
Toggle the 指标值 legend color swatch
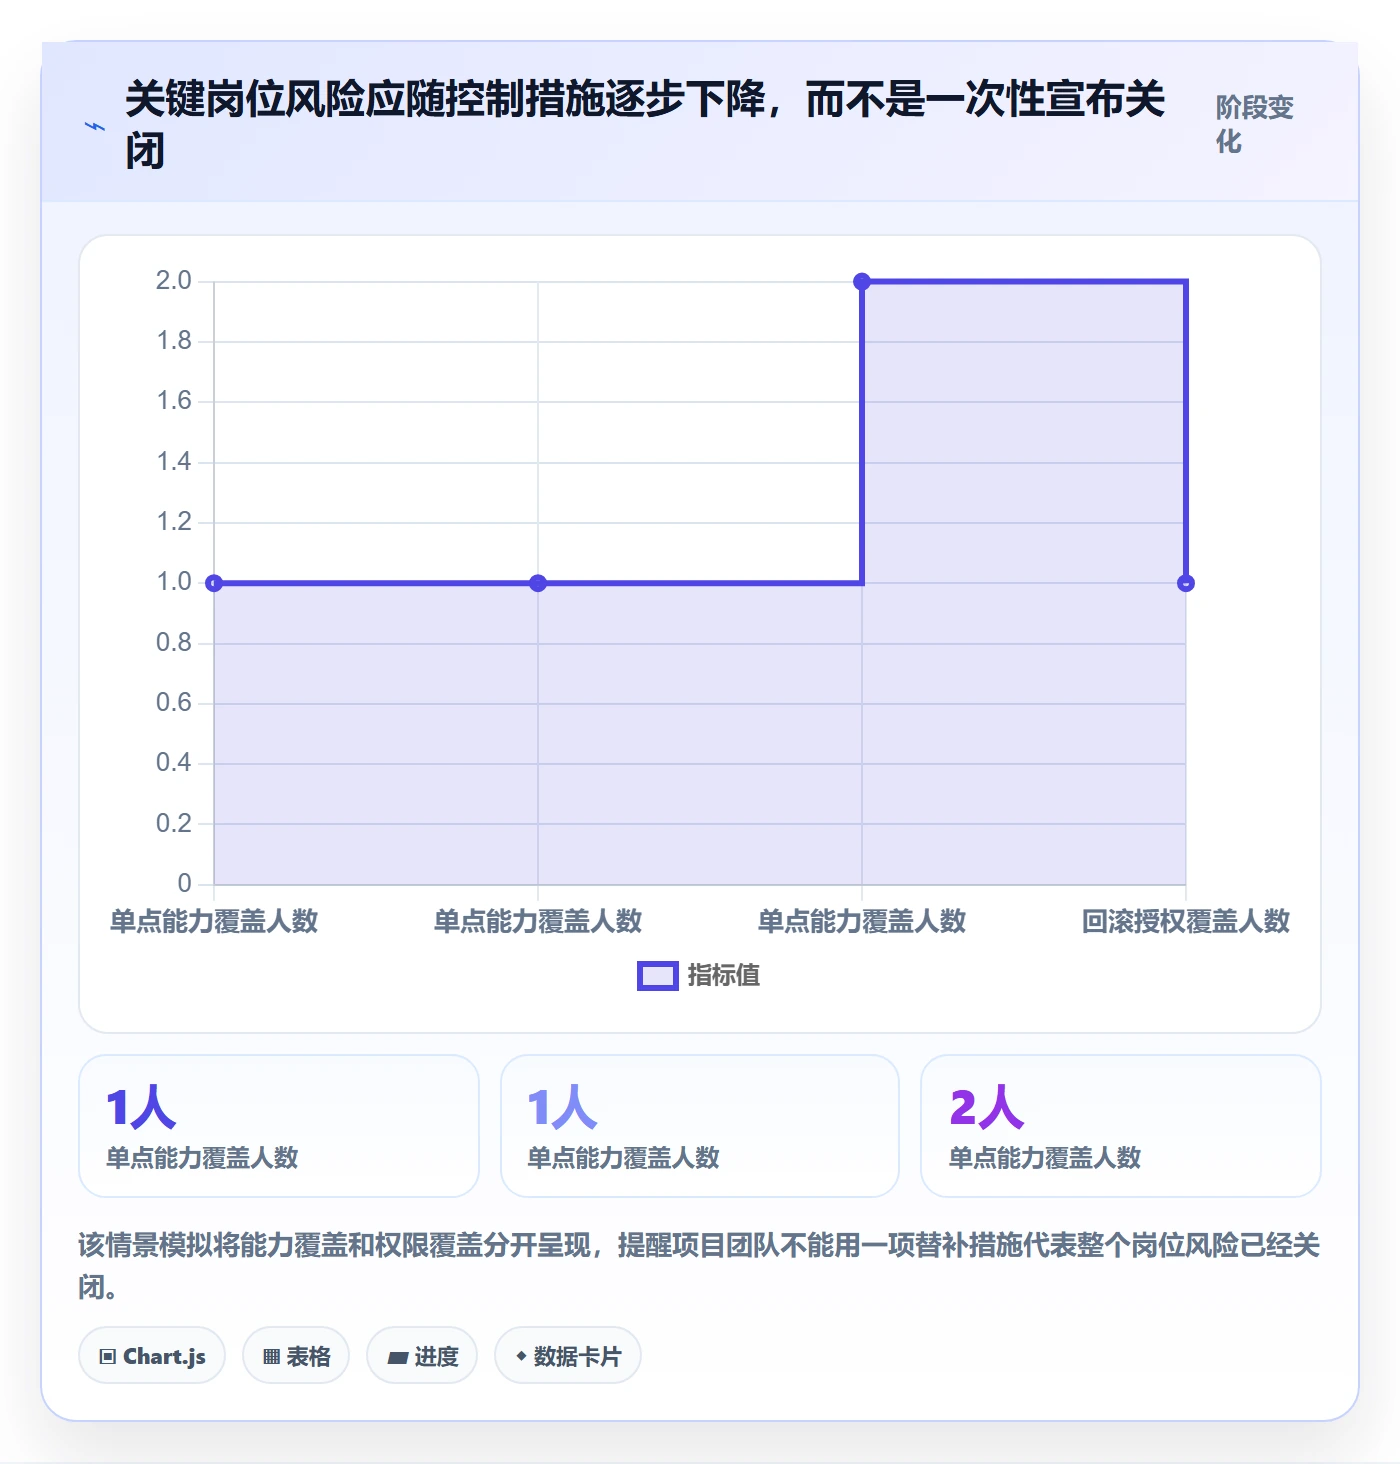(x=658, y=976)
